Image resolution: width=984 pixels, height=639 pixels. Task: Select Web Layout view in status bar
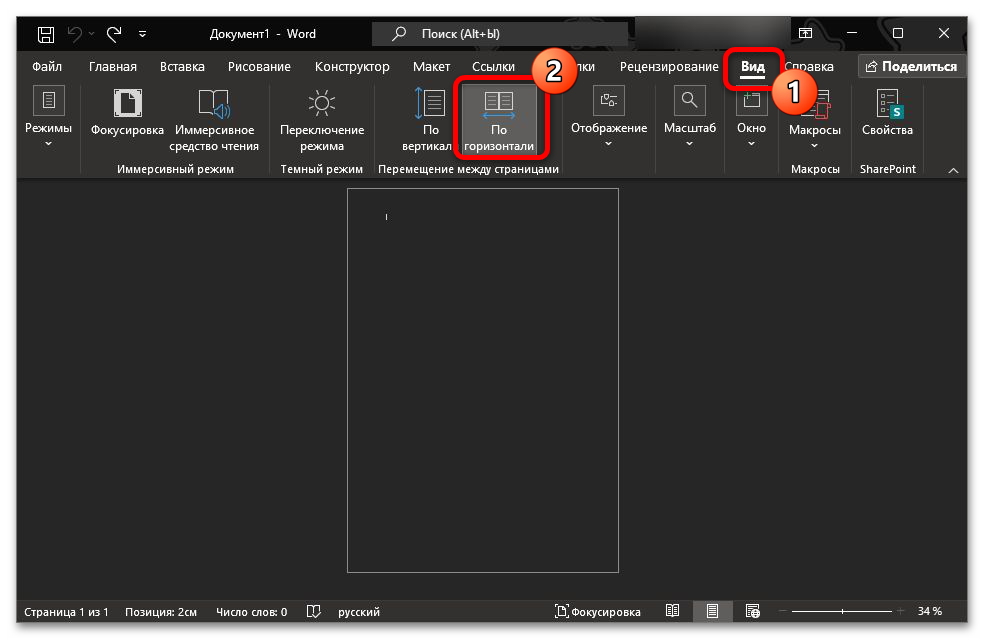pos(751,611)
